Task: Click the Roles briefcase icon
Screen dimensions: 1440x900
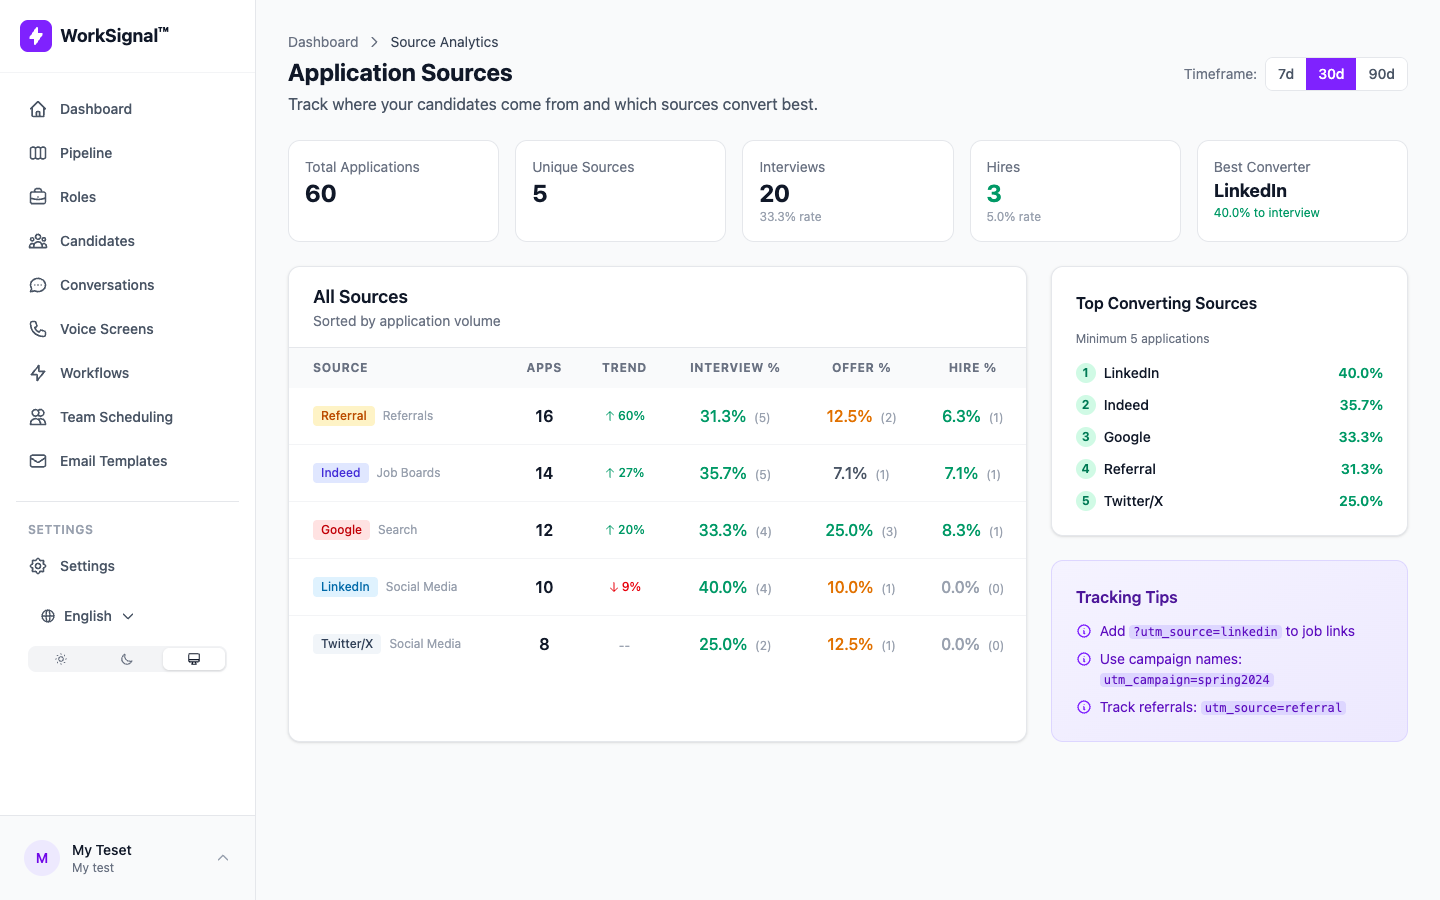Action: [x=37, y=197]
